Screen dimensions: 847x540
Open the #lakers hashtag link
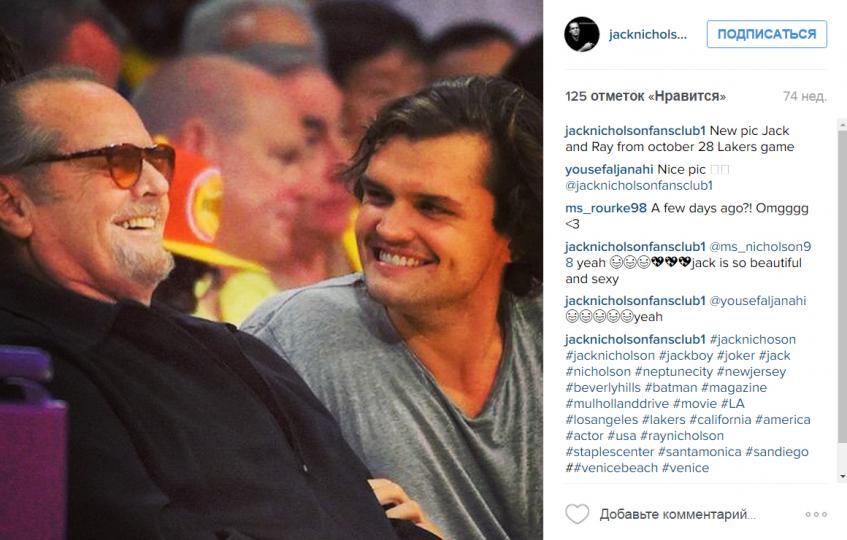(x=663, y=420)
